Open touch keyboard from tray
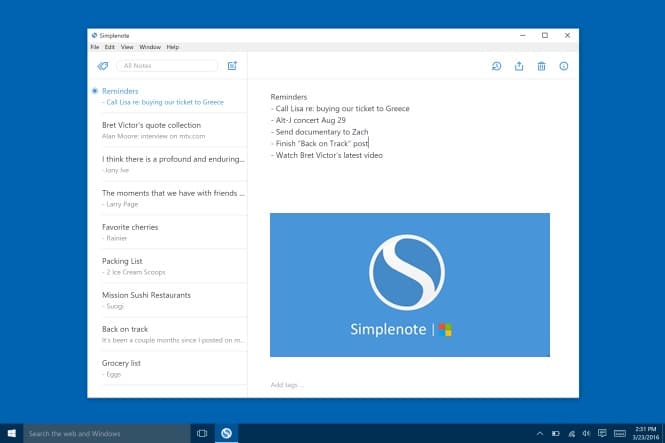This screenshot has width=665, height=443. point(620,433)
